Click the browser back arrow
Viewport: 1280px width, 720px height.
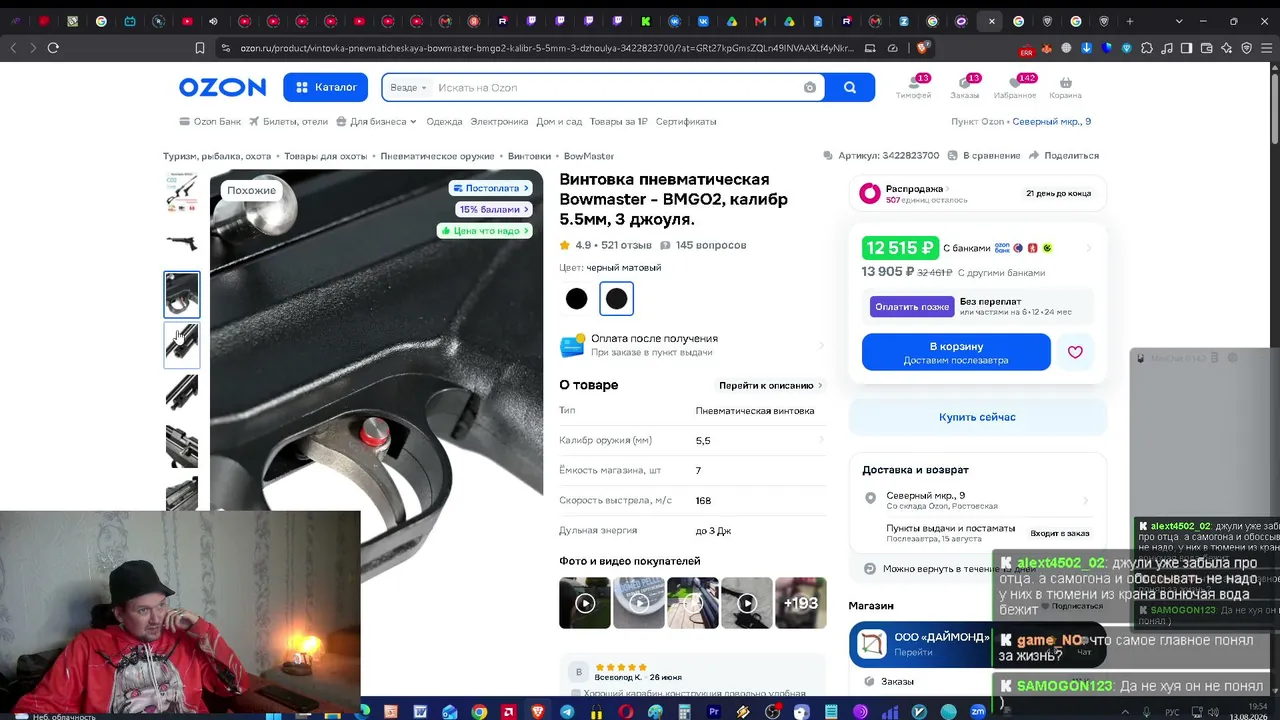pos(13,47)
